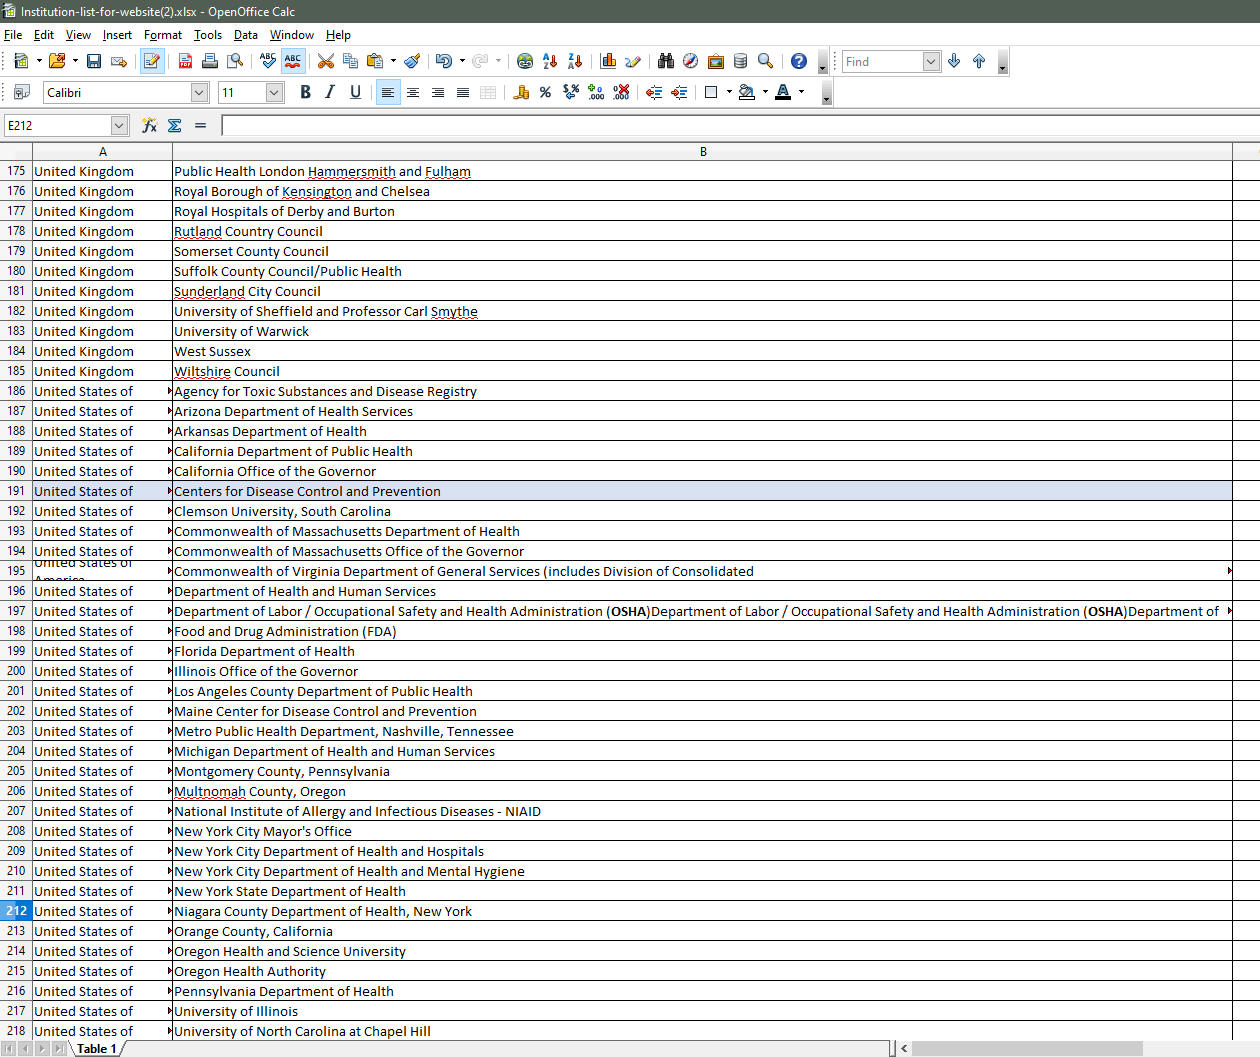Open the Tools menu
The height and width of the screenshot is (1057, 1260).
[208, 35]
